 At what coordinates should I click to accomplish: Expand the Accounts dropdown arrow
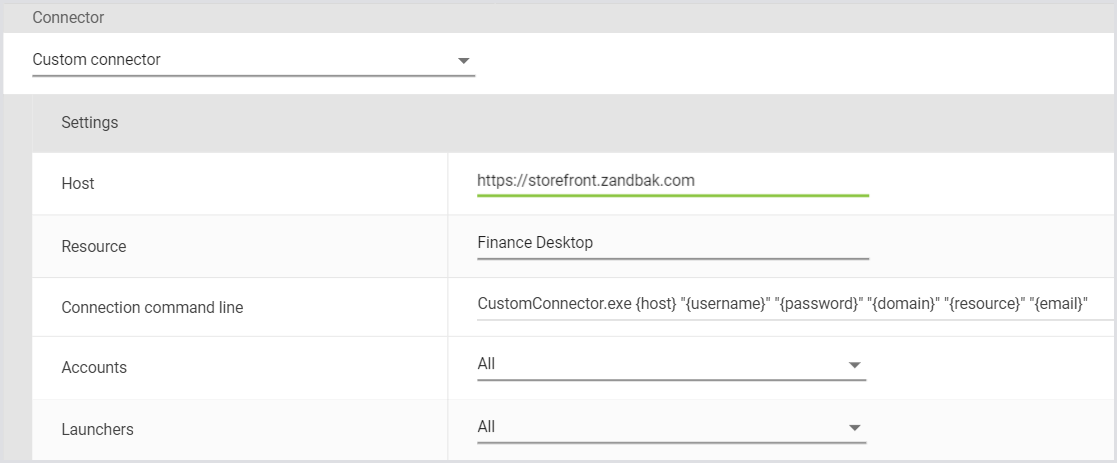(854, 365)
